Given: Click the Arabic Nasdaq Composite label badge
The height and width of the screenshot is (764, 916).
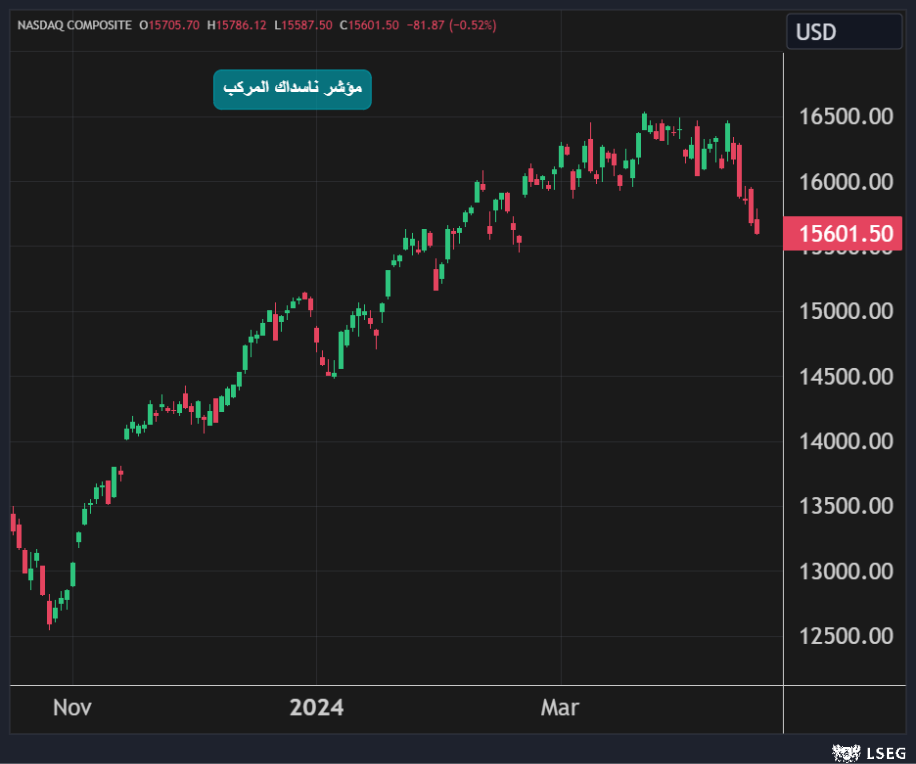Looking at the screenshot, I should click(292, 89).
